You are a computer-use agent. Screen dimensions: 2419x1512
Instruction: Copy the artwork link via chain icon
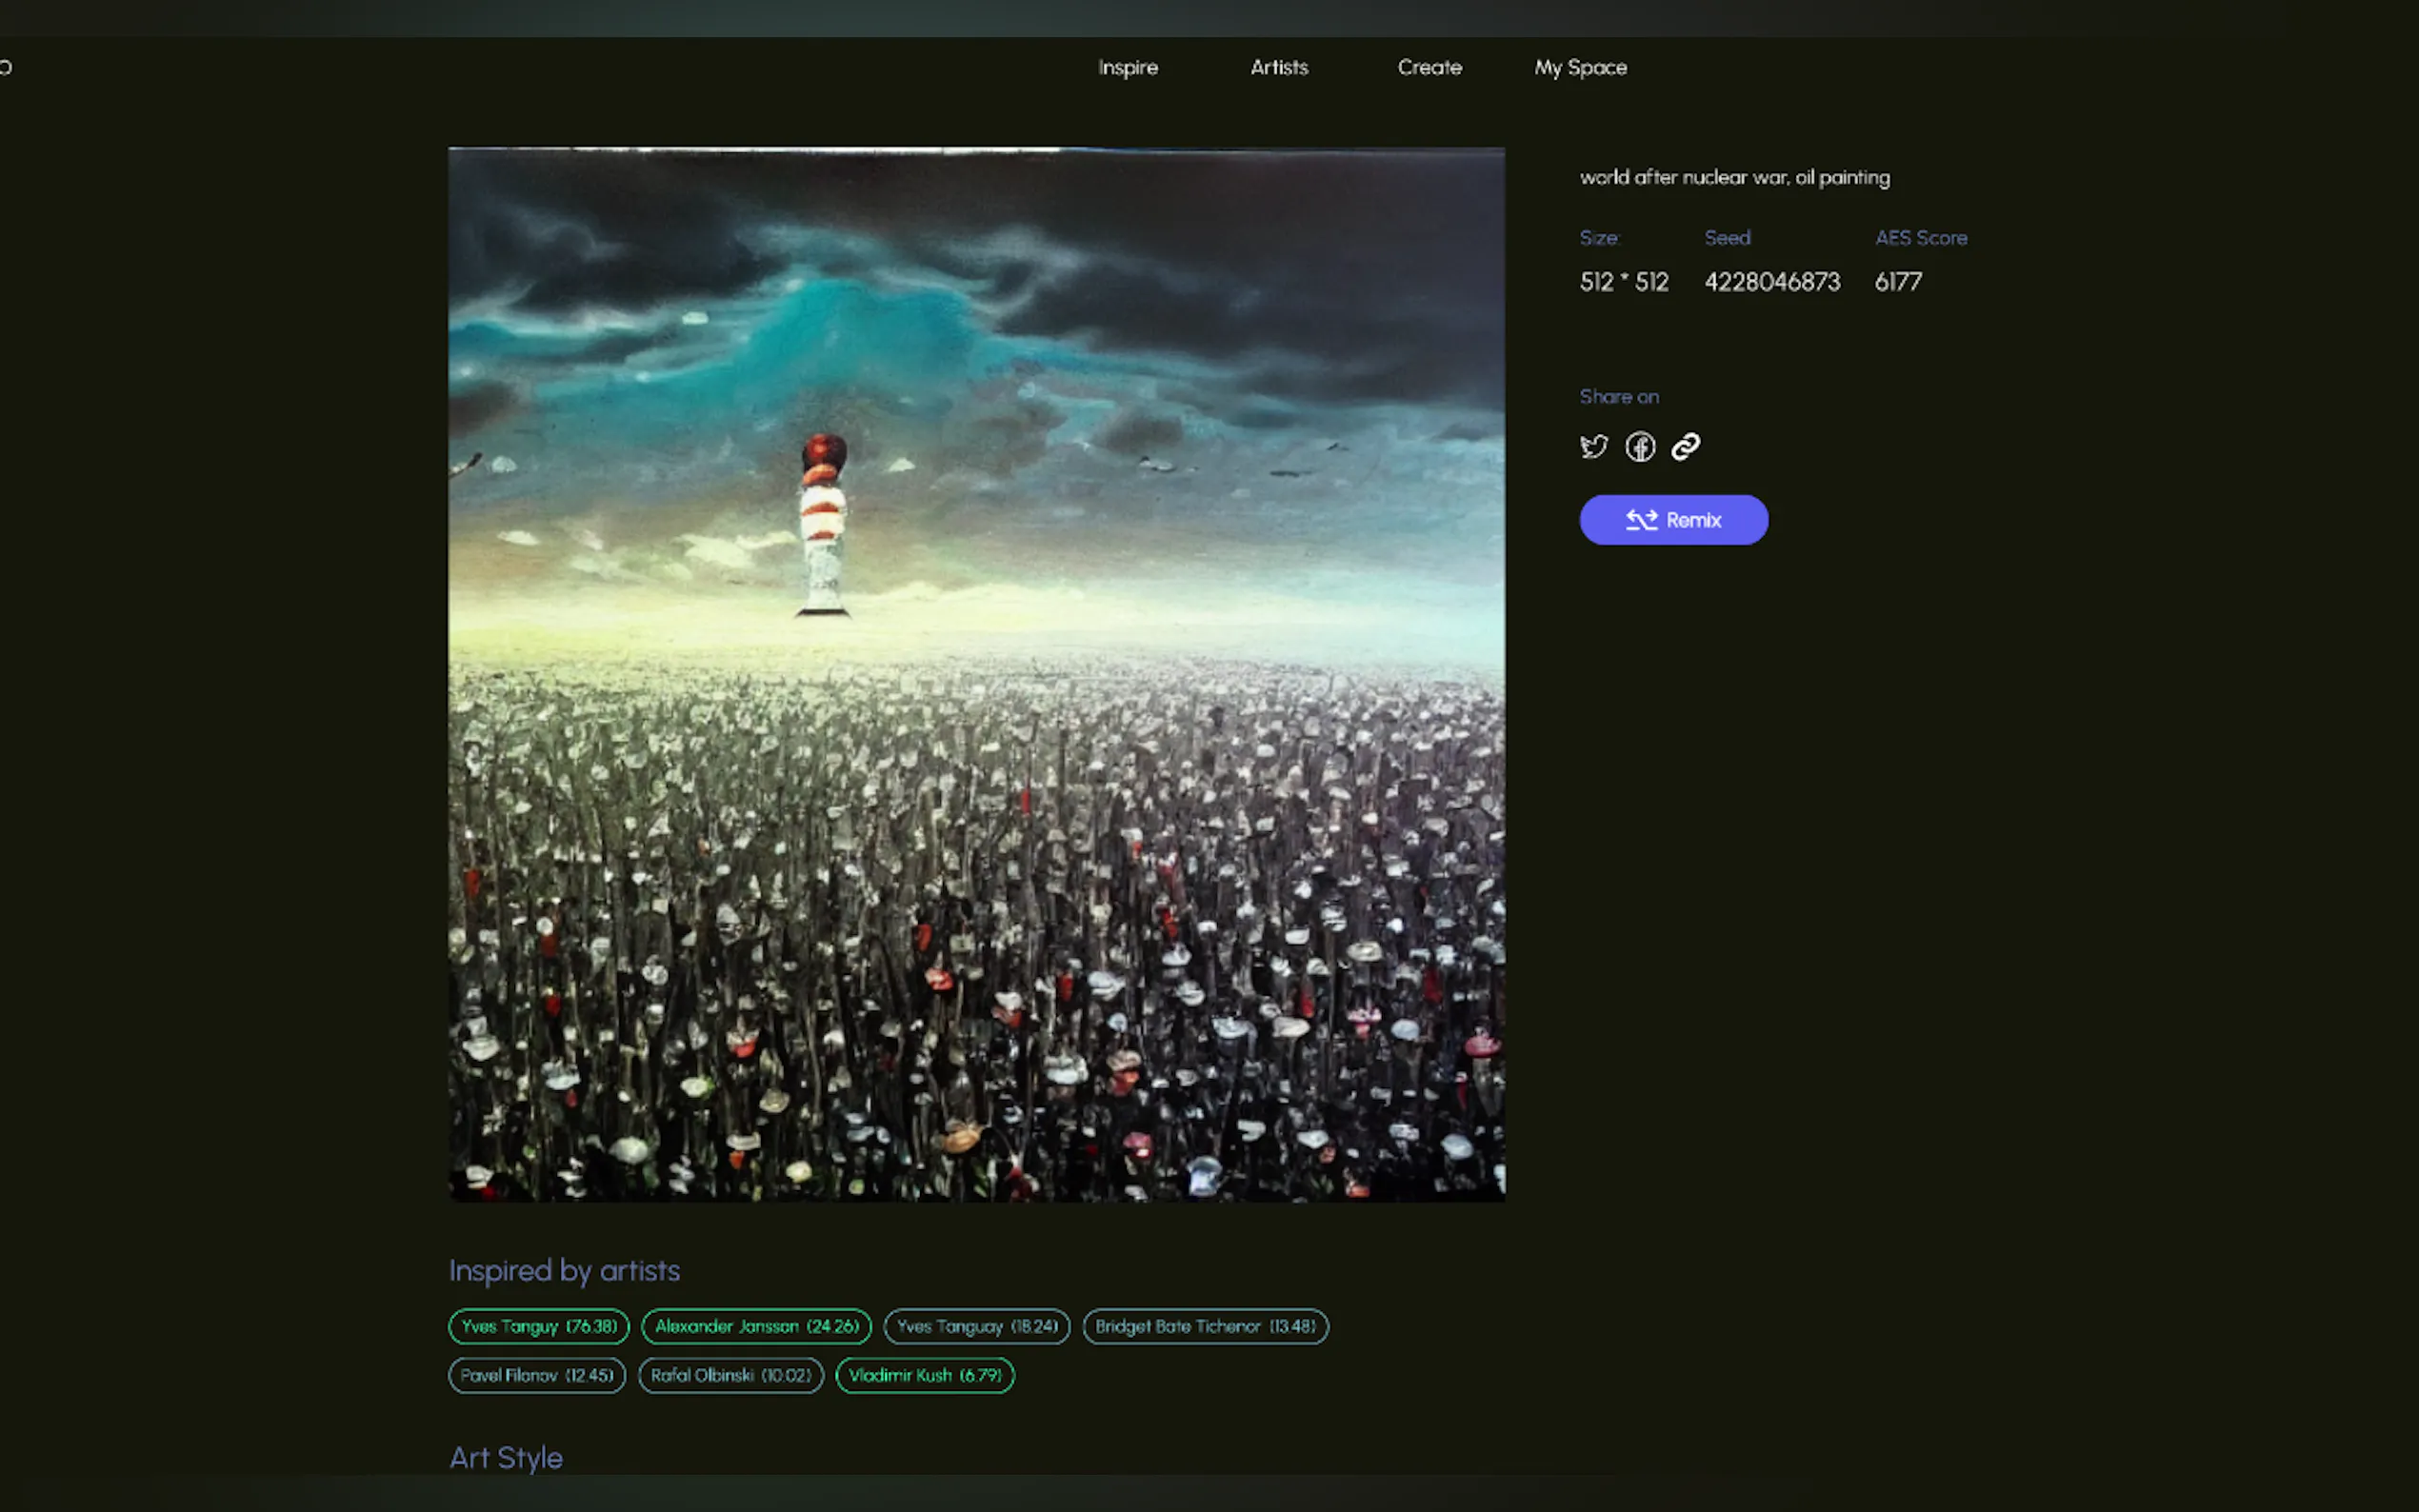click(x=1686, y=446)
